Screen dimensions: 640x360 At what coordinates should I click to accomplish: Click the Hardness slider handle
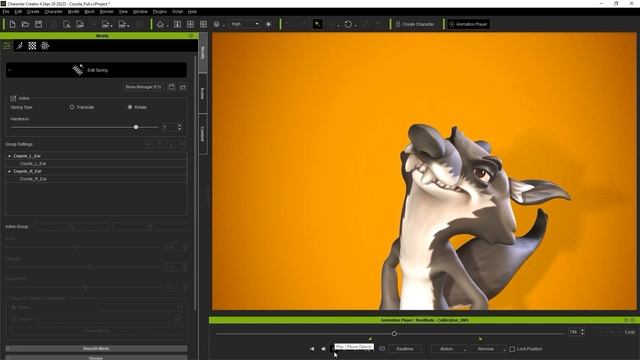[x=136, y=127]
